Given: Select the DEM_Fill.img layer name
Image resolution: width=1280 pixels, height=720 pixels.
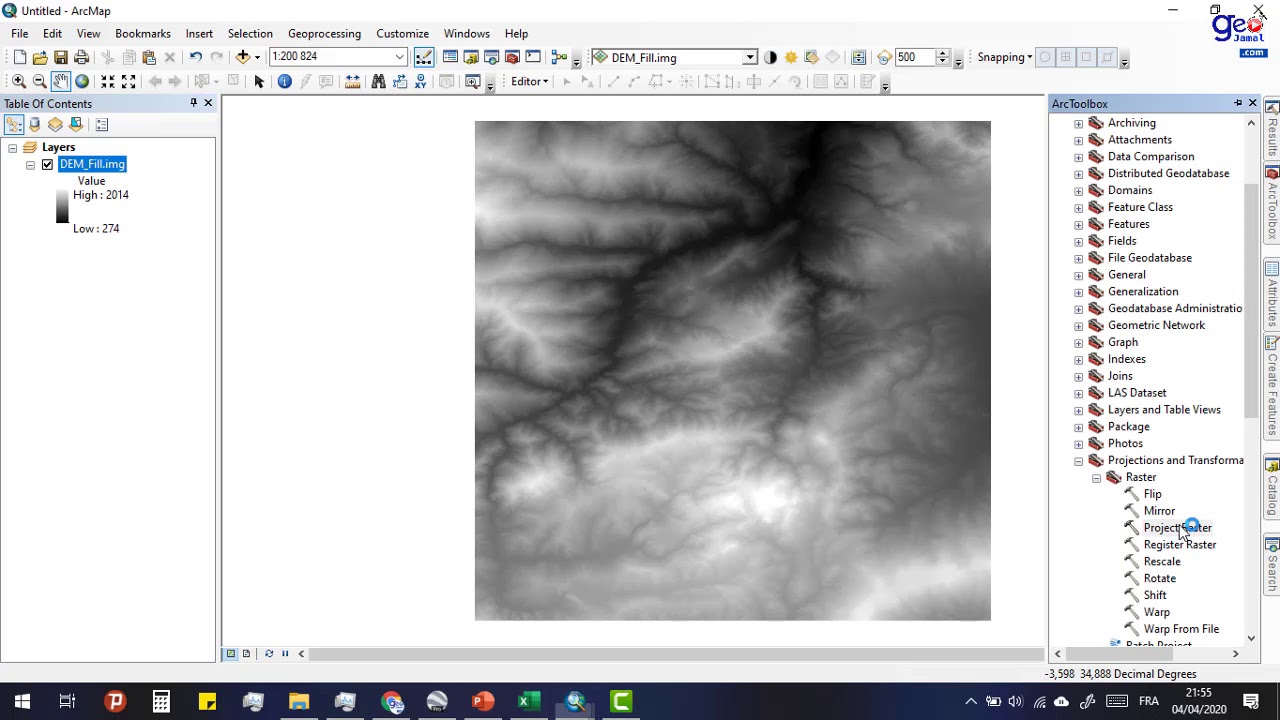Looking at the screenshot, I should (92, 164).
